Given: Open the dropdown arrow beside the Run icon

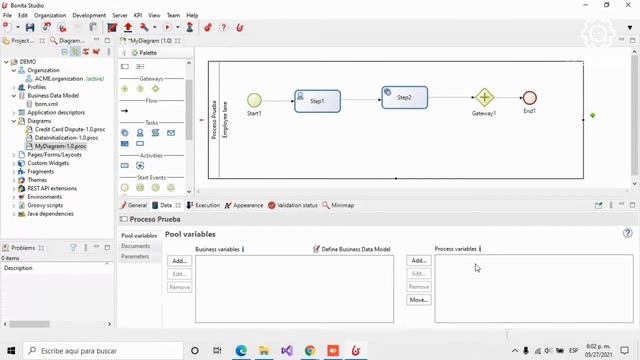Looking at the screenshot, I should (178, 27).
